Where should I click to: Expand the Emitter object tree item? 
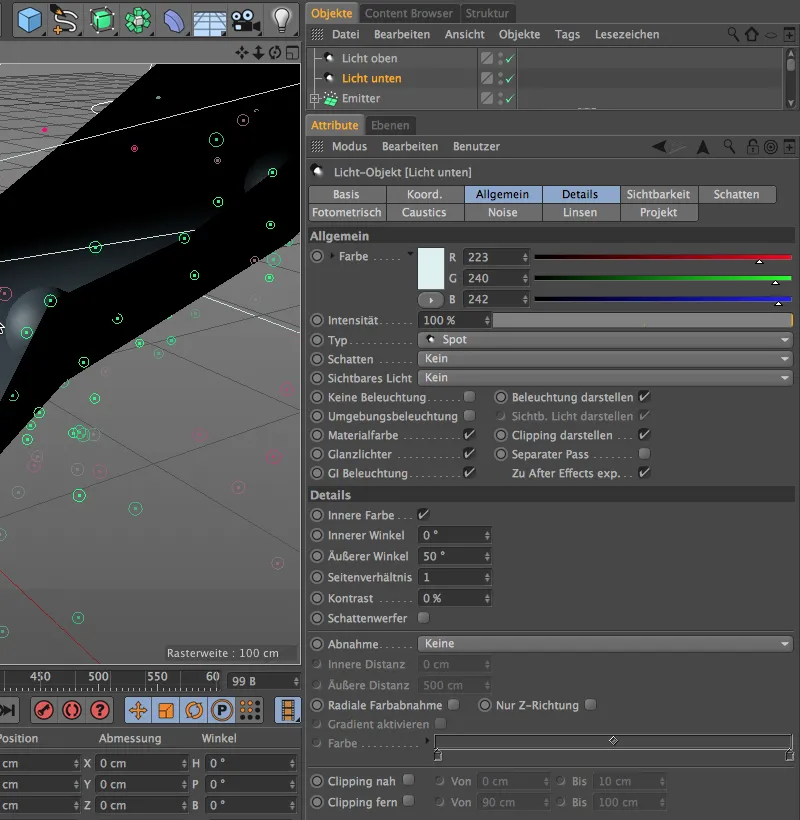coord(315,99)
